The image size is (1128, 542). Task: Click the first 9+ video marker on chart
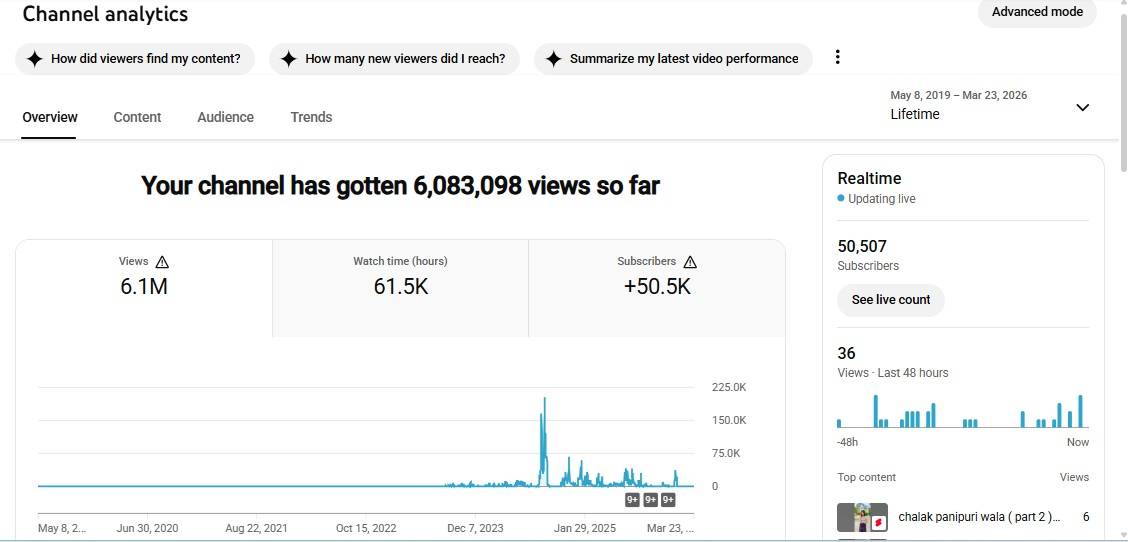[x=632, y=500]
